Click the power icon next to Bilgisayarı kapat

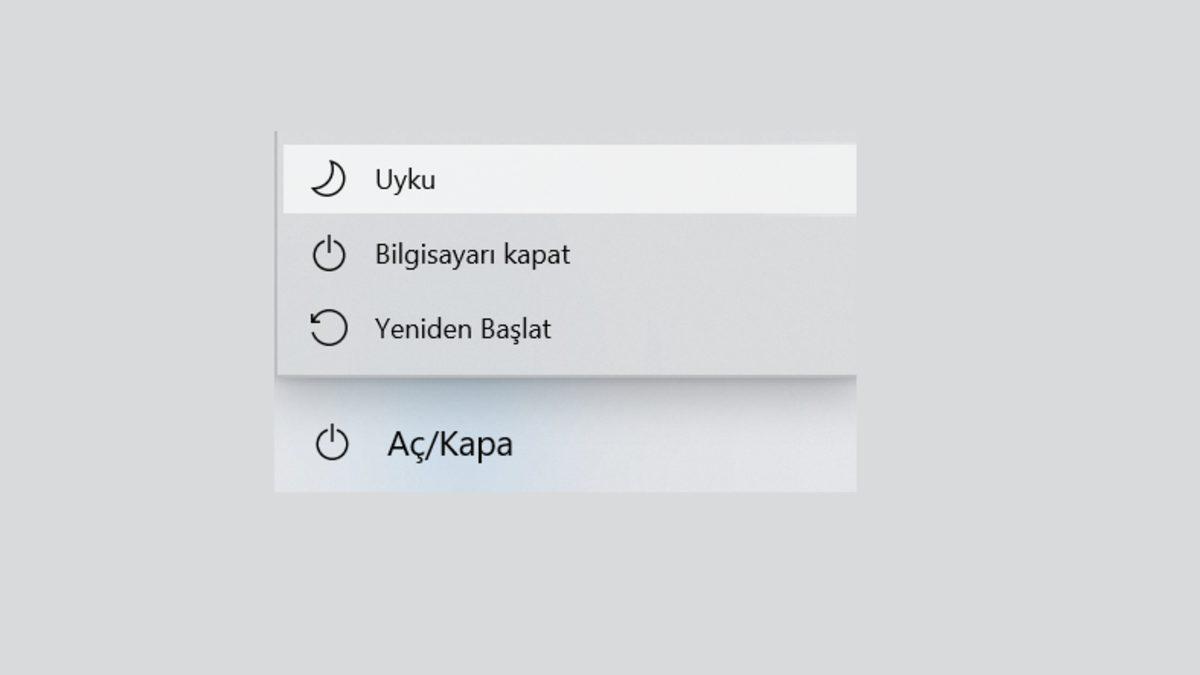tap(327, 253)
